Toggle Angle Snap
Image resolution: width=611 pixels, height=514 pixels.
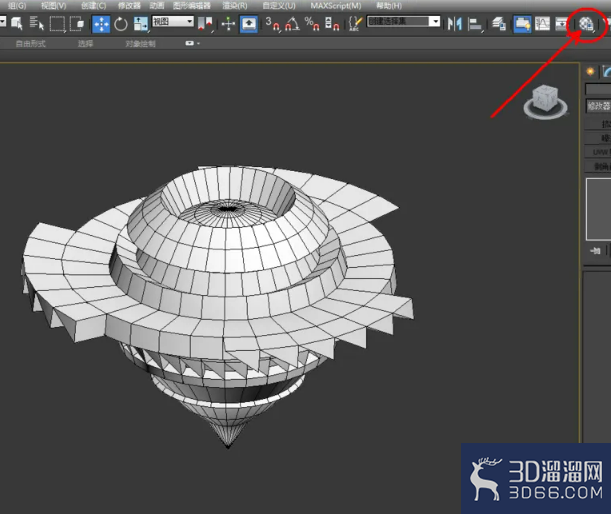pyautogui.click(x=292, y=24)
